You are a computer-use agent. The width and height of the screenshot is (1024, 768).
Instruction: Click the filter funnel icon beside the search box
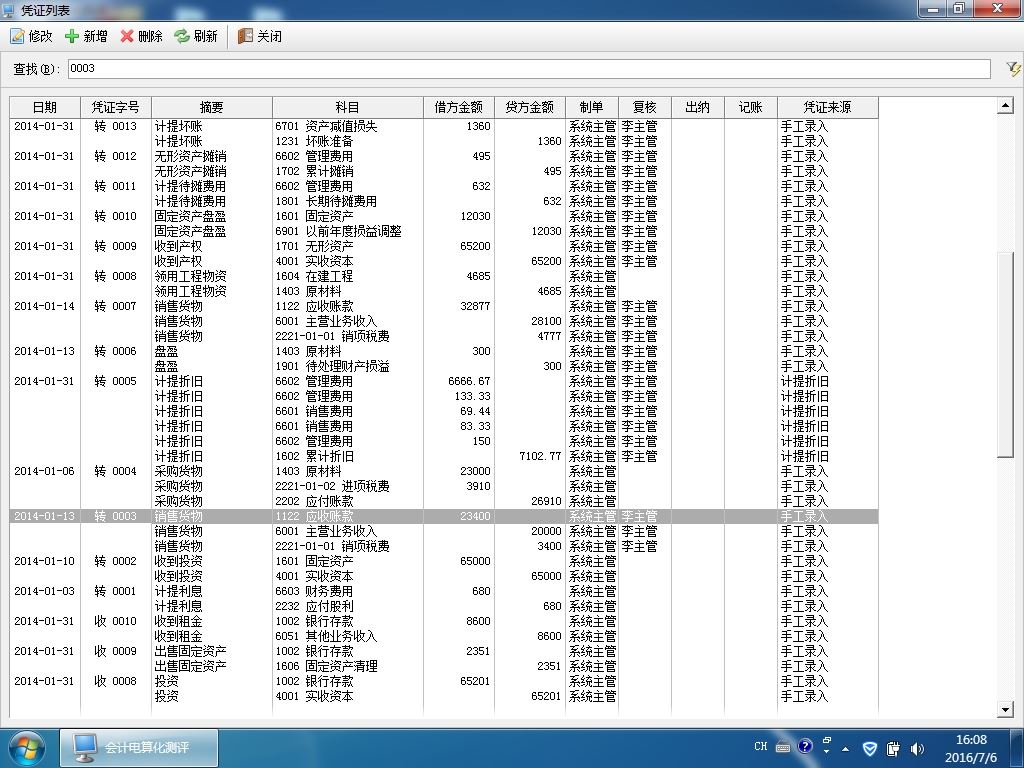(x=1013, y=69)
